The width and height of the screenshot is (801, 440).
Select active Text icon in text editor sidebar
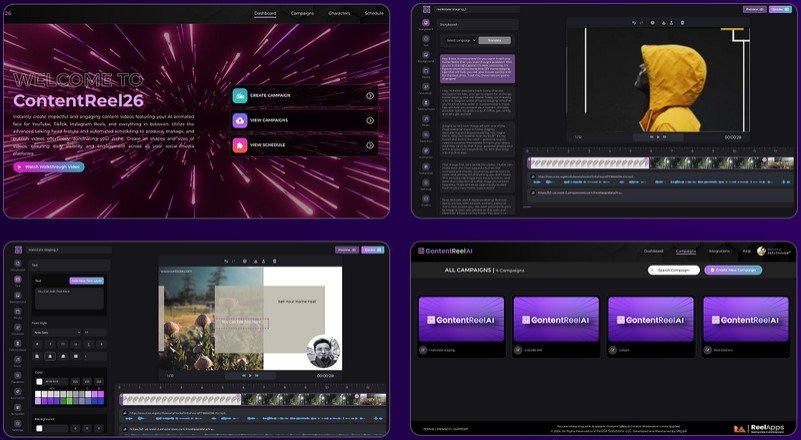[x=18, y=280]
